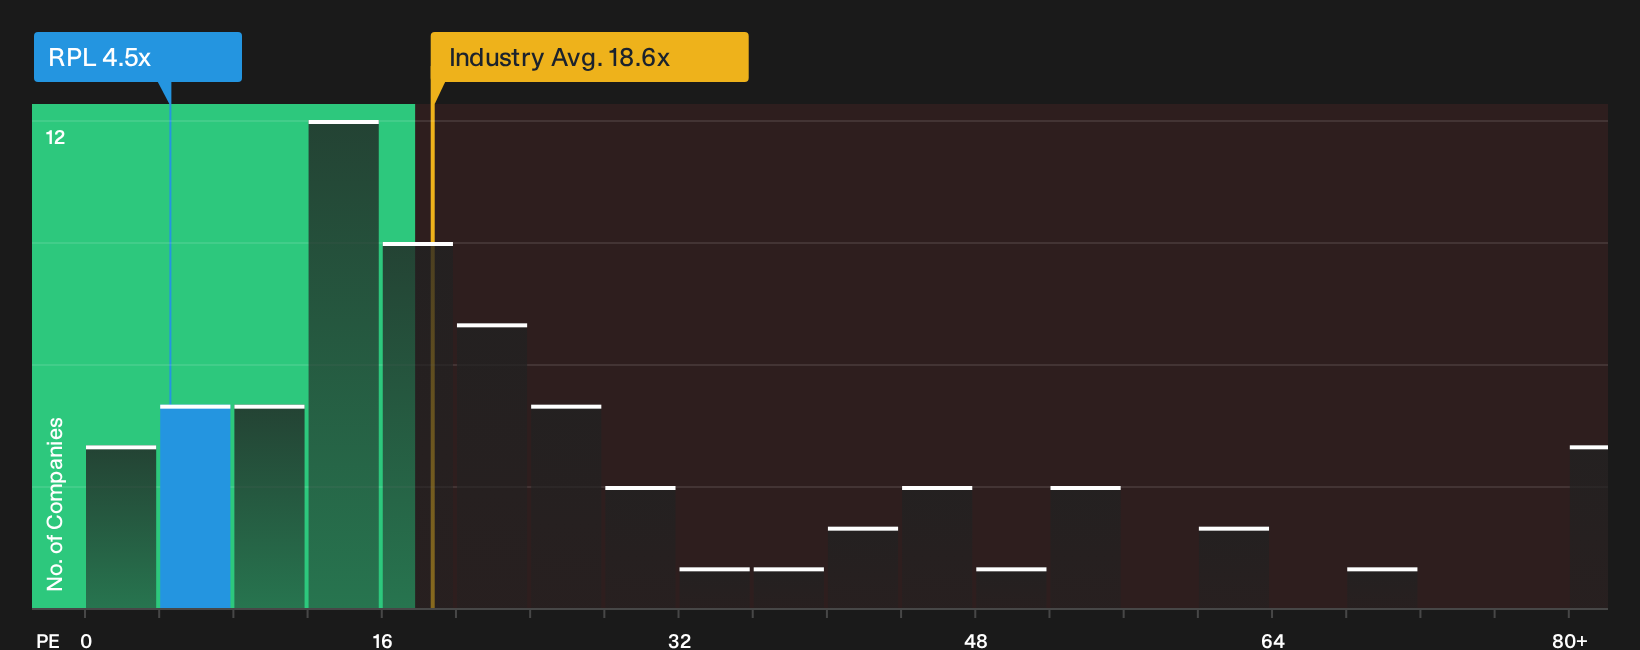Select the blue highlighted RPL histogram bar

[x=195, y=507]
